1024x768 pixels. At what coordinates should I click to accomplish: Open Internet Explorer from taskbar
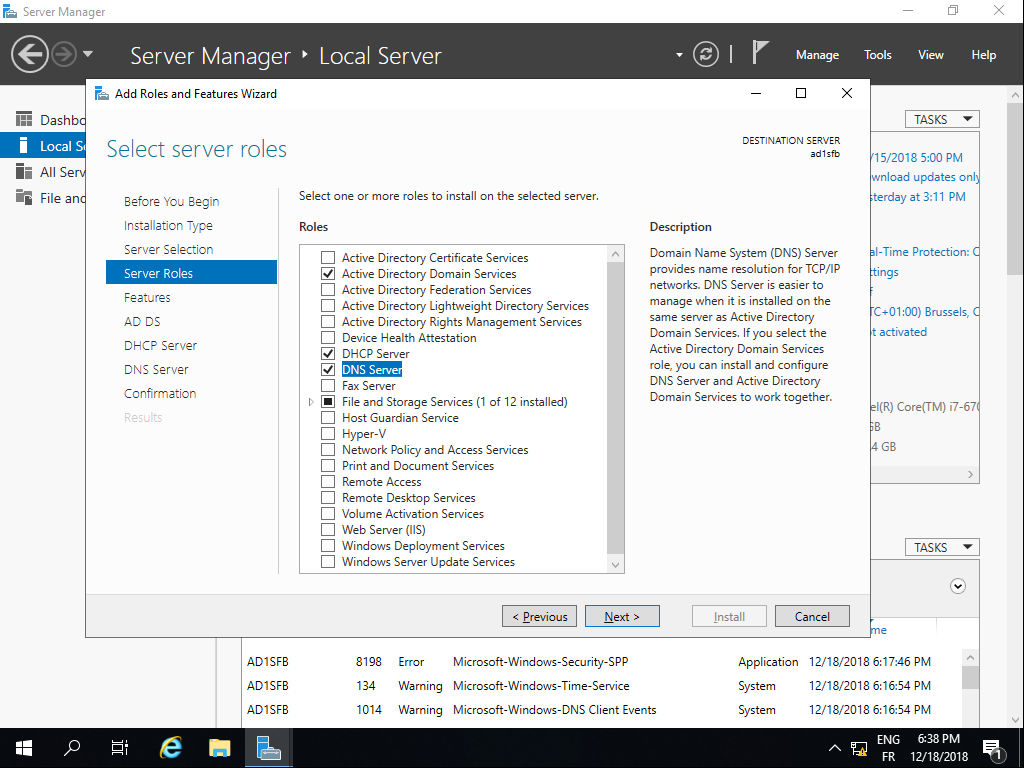coord(172,747)
